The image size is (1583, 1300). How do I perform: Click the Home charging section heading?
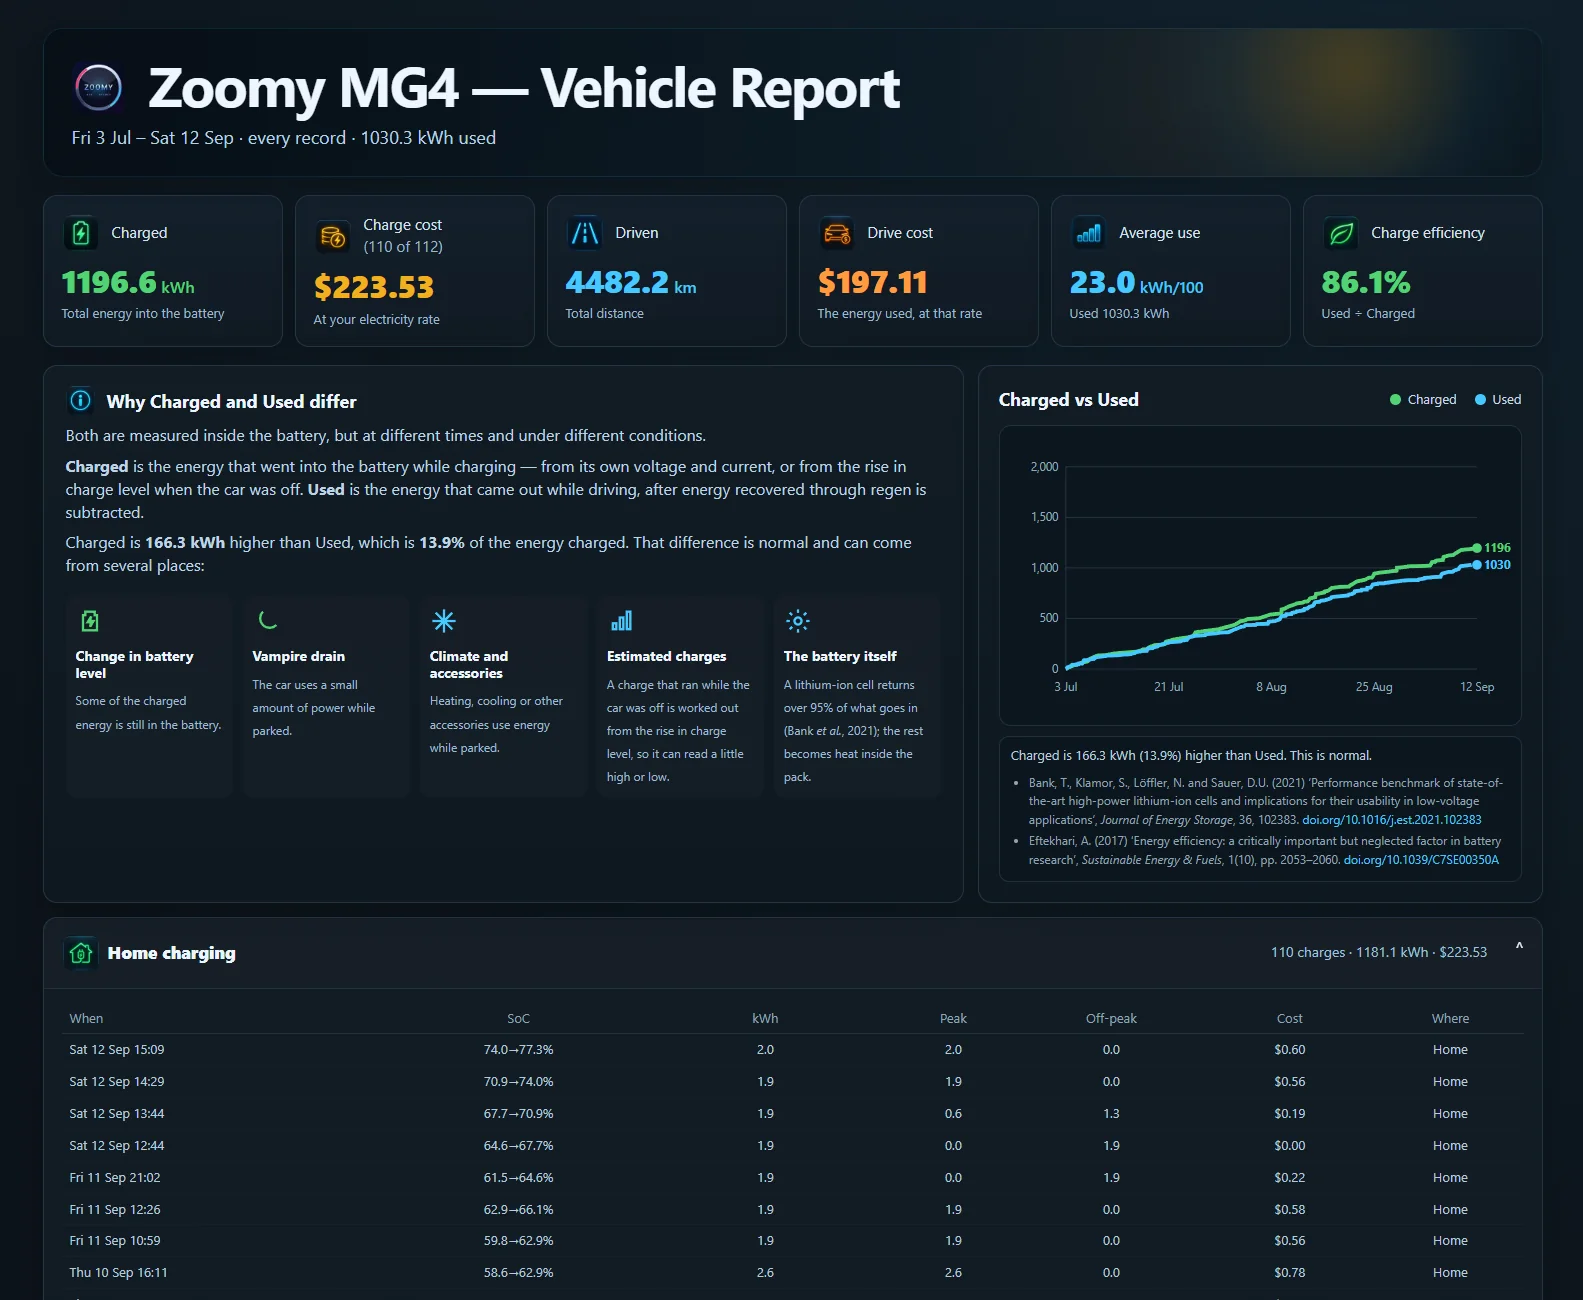[172, 953]
